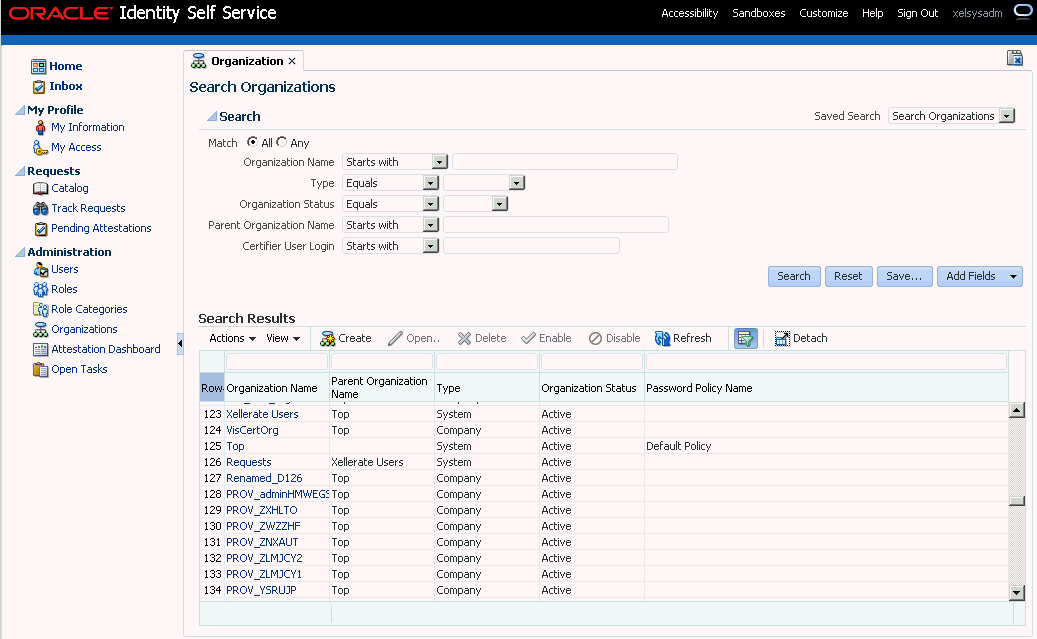Image resolution: width=1037 pixels, height=639 pixels.
Task: Open Organization Status operator dropdown
Action: click(431, 204)
